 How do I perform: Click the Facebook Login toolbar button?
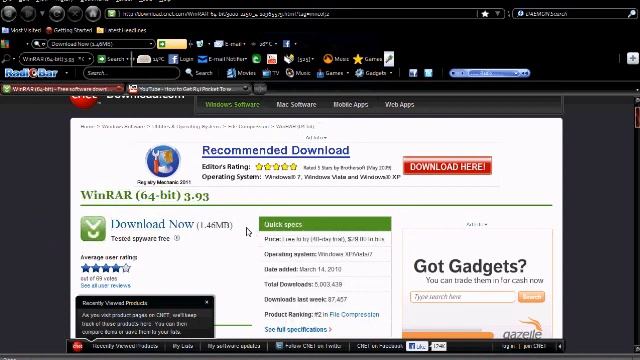pos(181,59)
